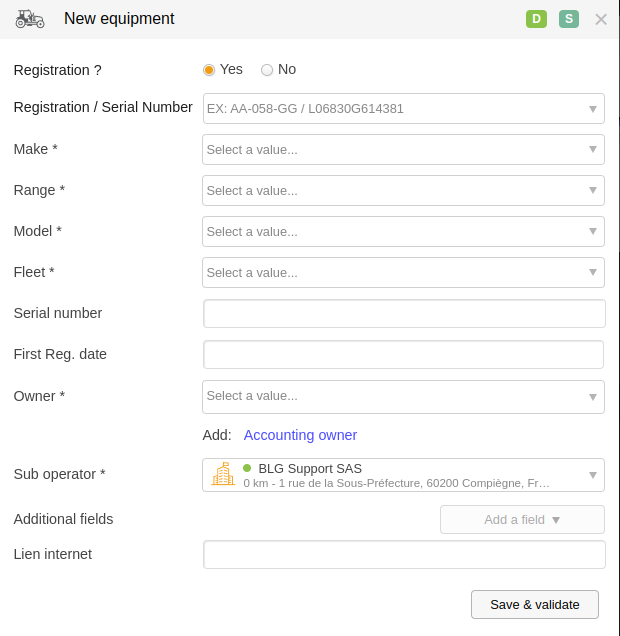Click the green status dot beside BLG Support SAS
Screen dimensions: 620x636
[x=247, y=468]
